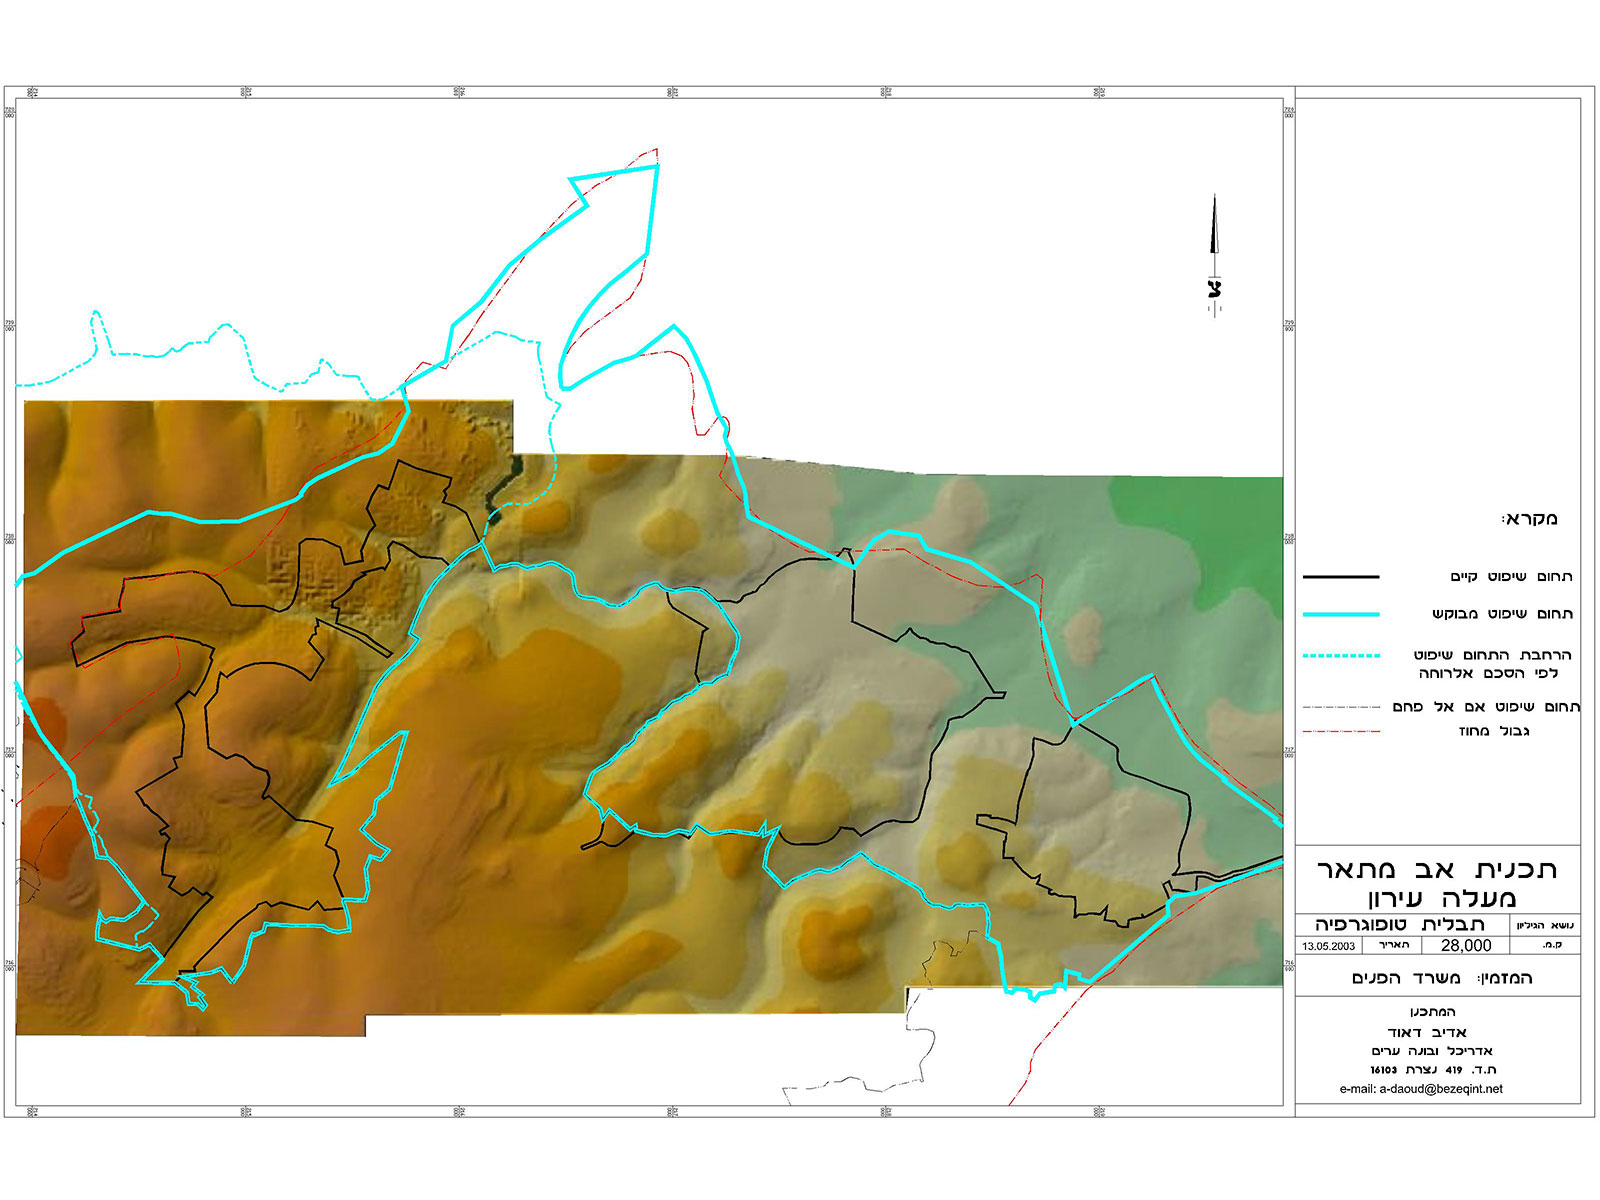Click the 'תבלית טופוגרפיה' sheet subject

click(1399, 924)
